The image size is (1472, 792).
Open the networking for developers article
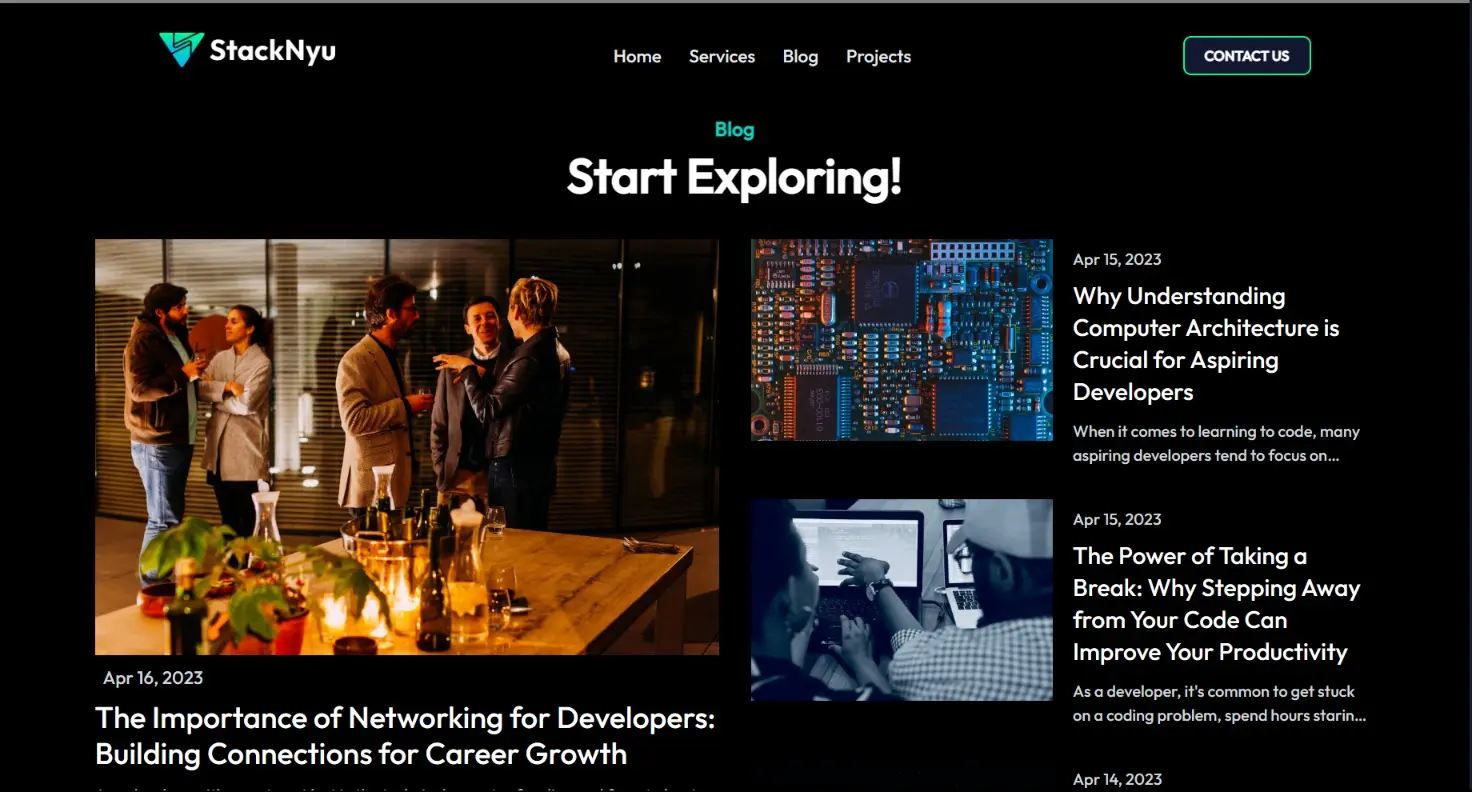point(405,735)
